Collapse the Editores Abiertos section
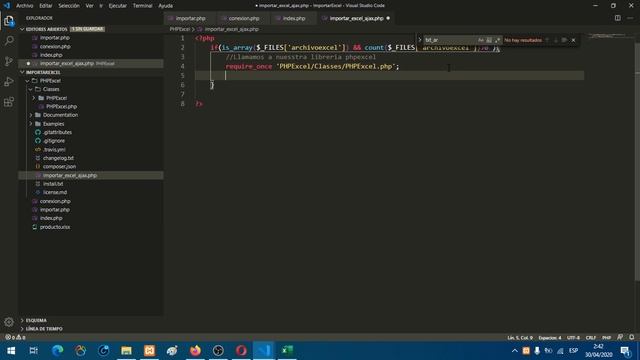640x360 pixels. click(22, 29)
